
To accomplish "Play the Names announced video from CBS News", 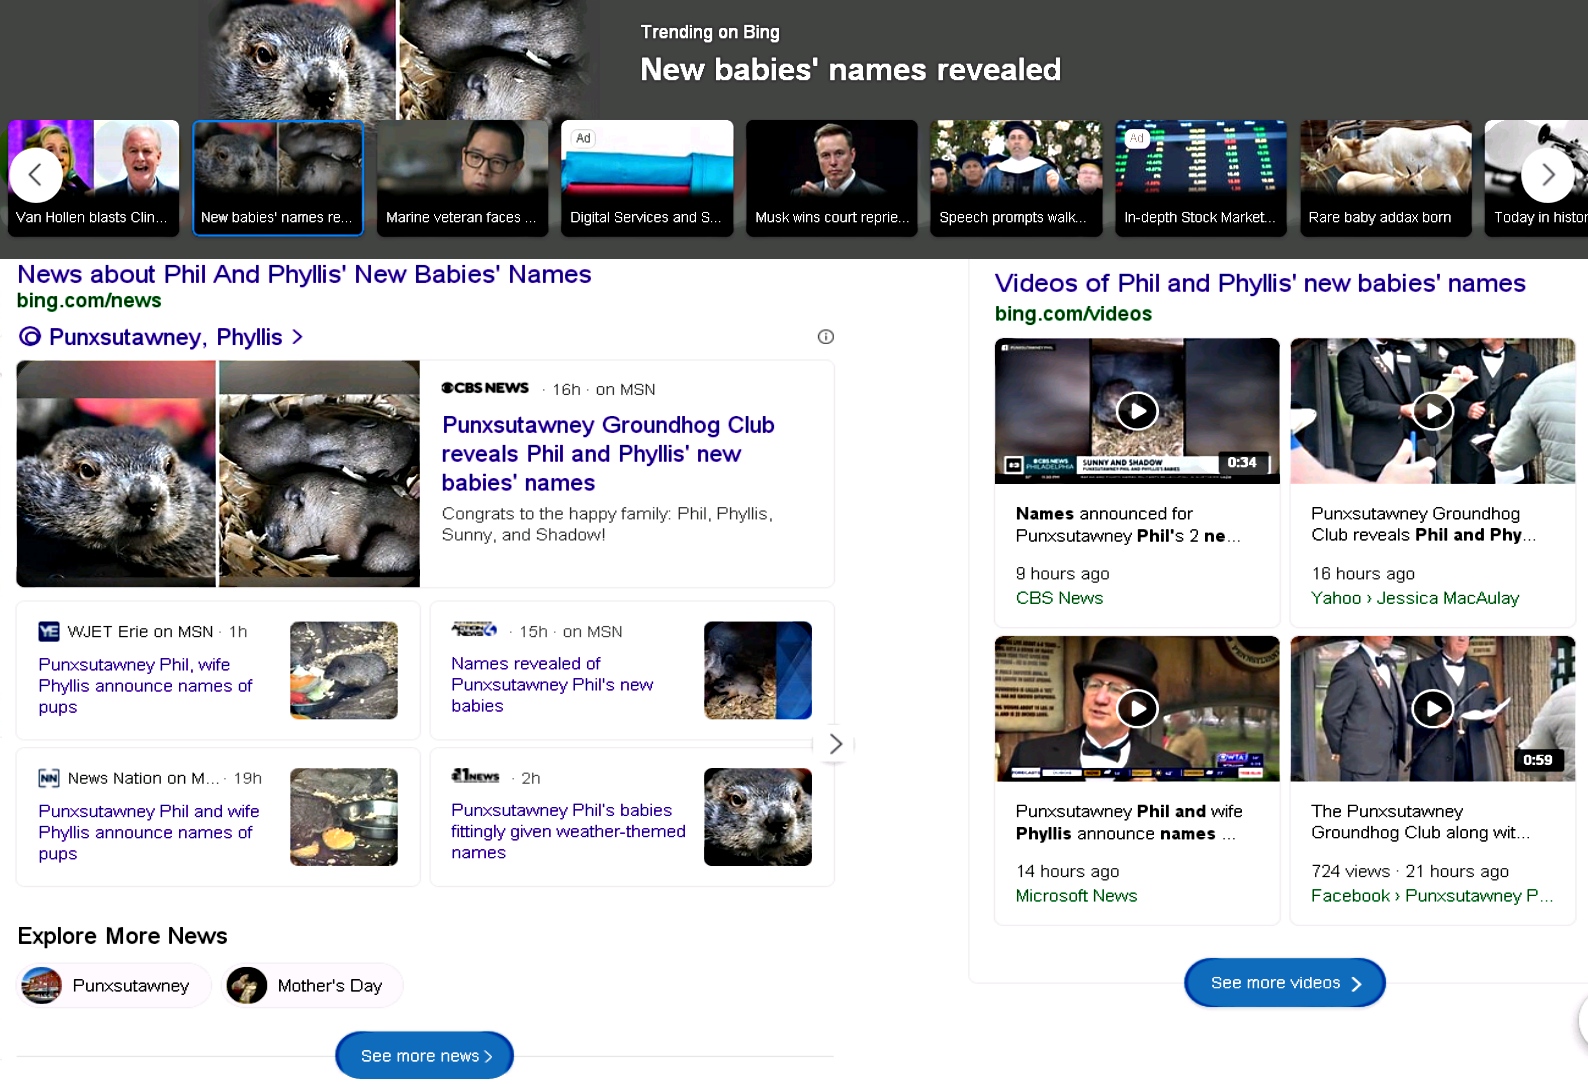I will (x=1137, y=411).
